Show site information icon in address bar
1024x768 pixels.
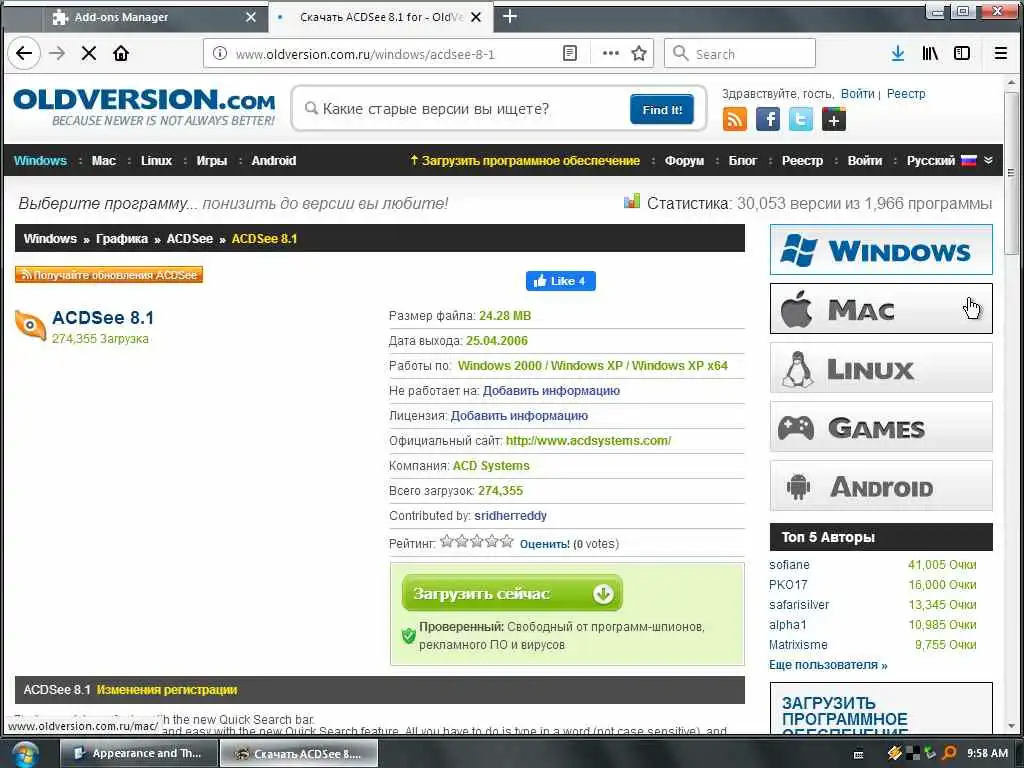coord(220,54)
